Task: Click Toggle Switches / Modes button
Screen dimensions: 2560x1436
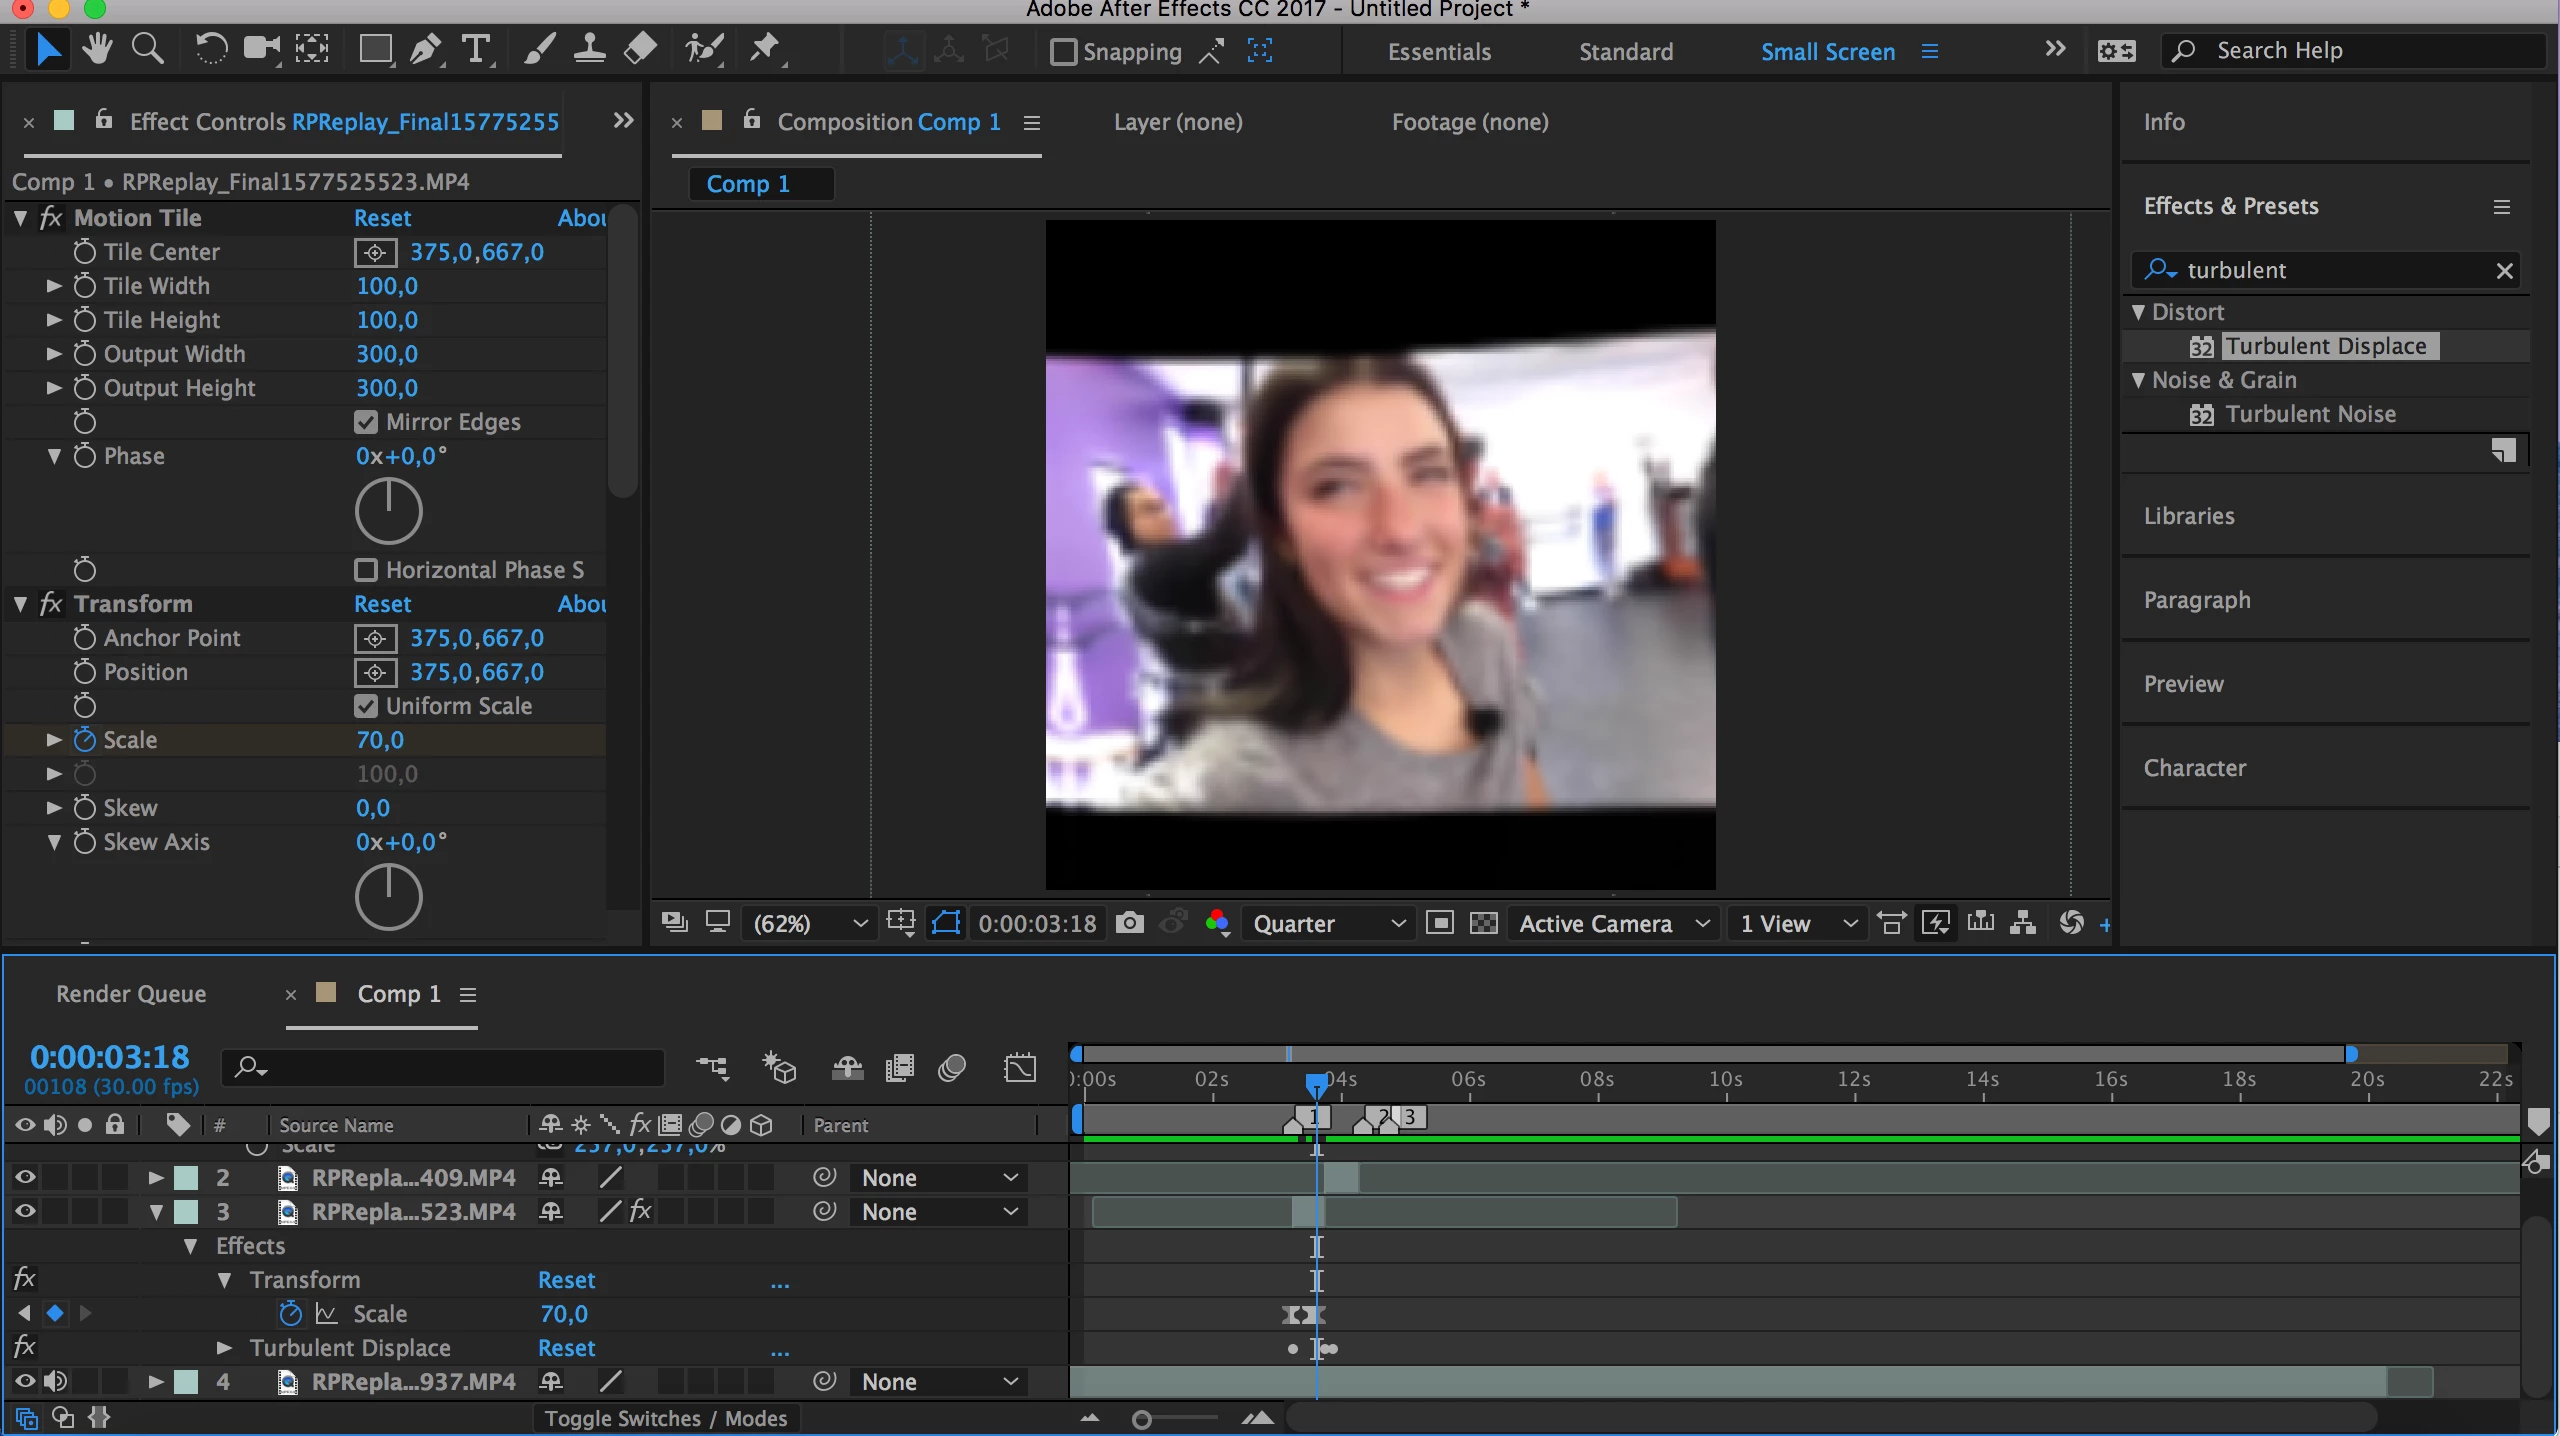Action: (x=665, y=1418)
